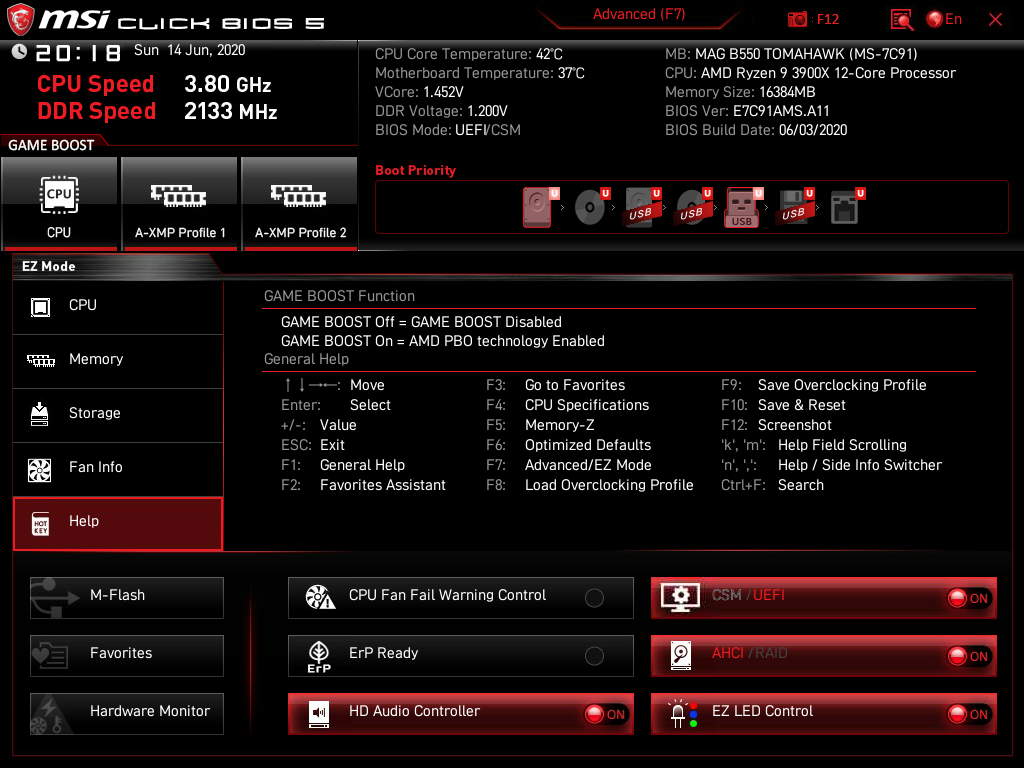Click the CPU Fan Fail warning fan icon
Image resolution: width=1024 pixels, height=768 pixels.
pos(320,597)
